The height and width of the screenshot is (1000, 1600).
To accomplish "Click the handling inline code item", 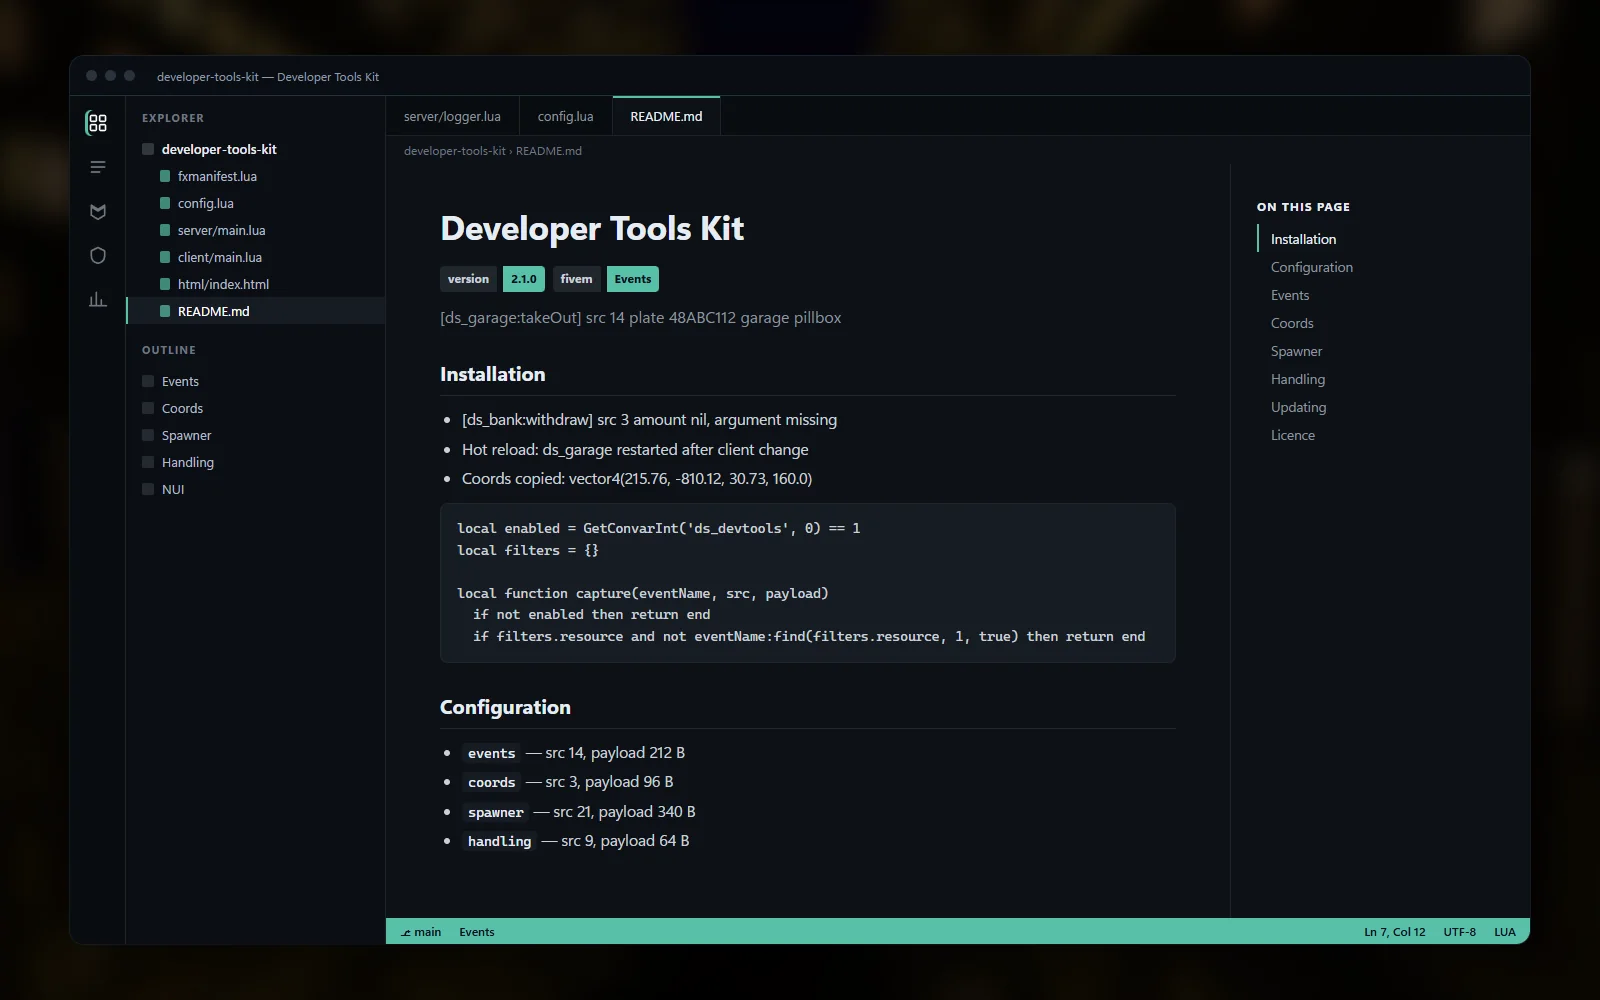I will (x=499, y=841).
